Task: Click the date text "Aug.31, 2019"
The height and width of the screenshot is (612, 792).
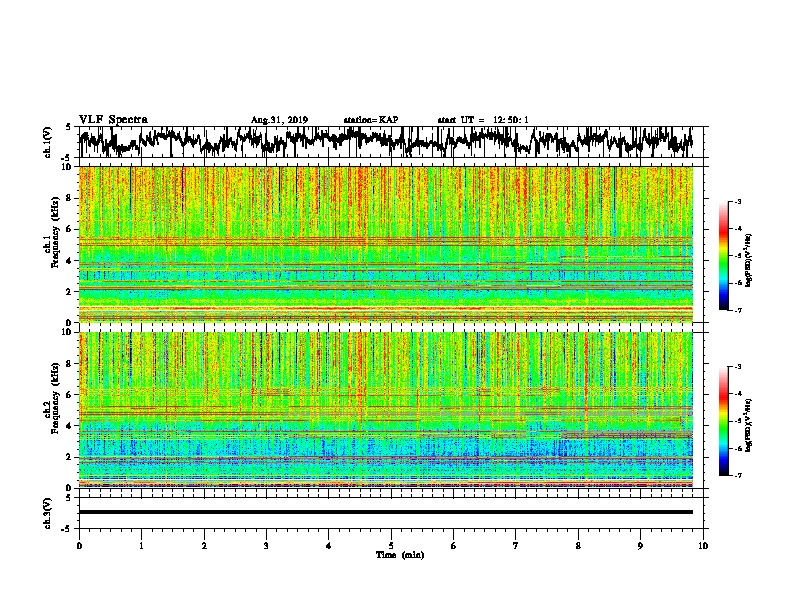Action: coord(279,120)
